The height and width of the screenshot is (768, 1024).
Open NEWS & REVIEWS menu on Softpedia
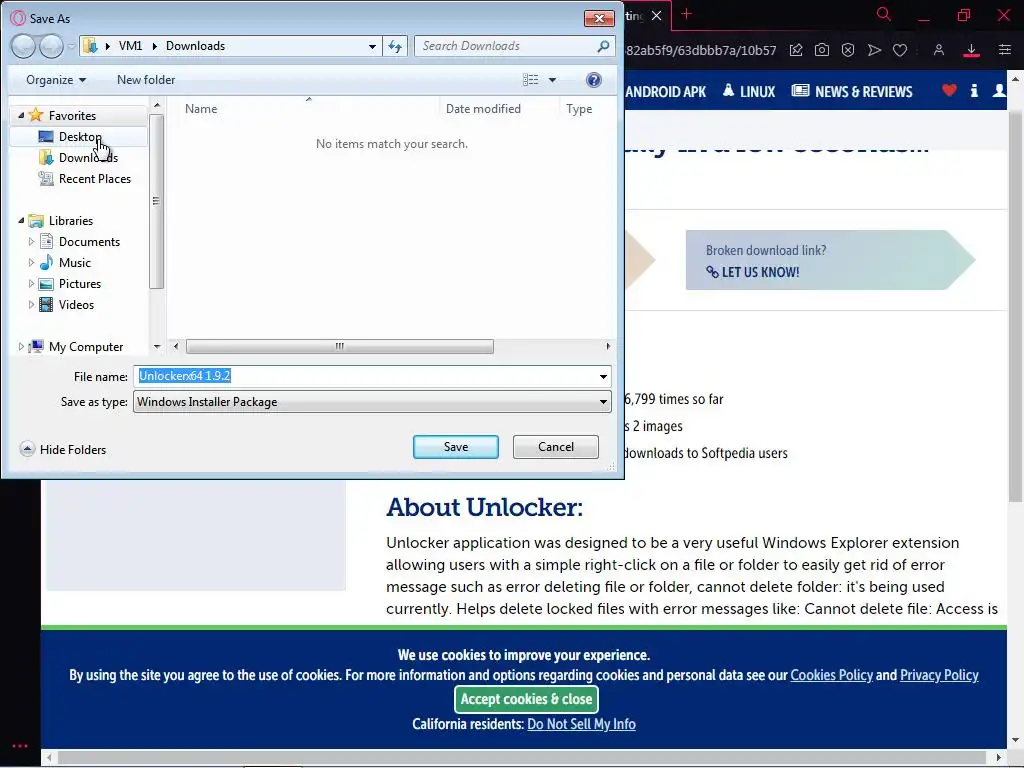[852, 91]
